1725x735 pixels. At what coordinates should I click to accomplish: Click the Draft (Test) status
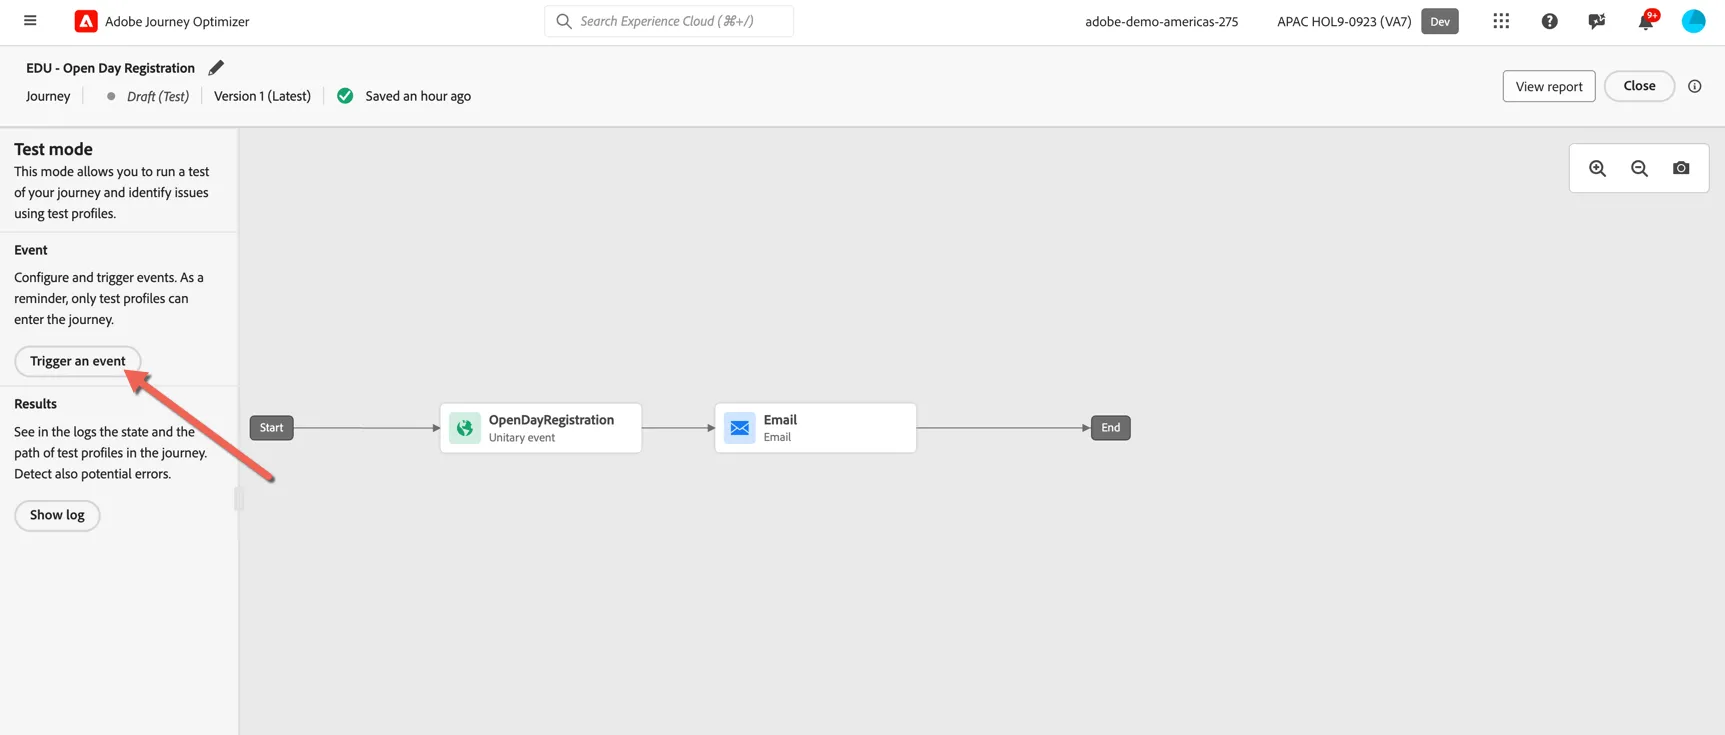(x=157, y=96)
